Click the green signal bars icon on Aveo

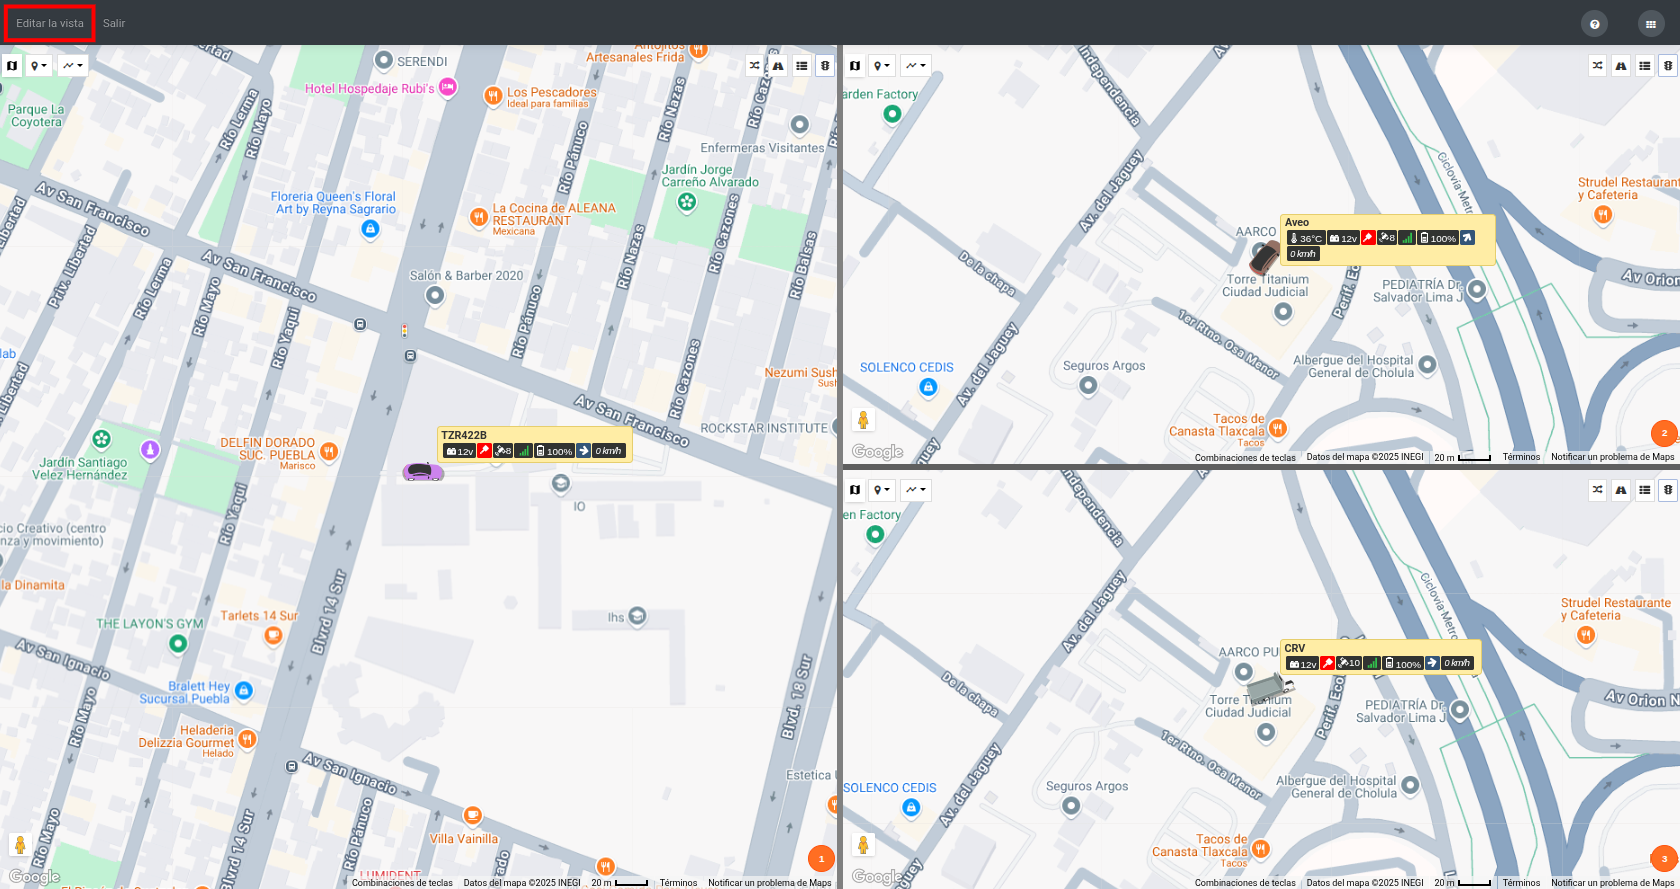pos(1407,238)
